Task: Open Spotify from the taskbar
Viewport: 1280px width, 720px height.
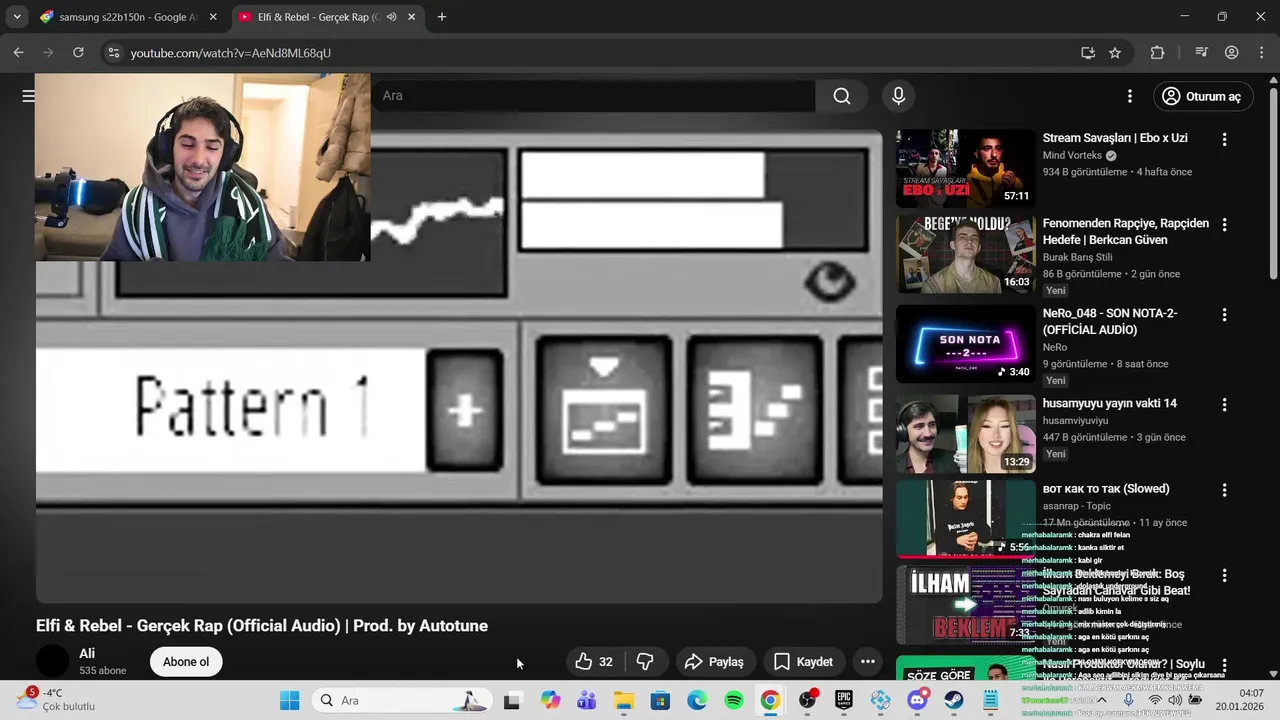Action: pyautogui.click(x=734, y=701)
